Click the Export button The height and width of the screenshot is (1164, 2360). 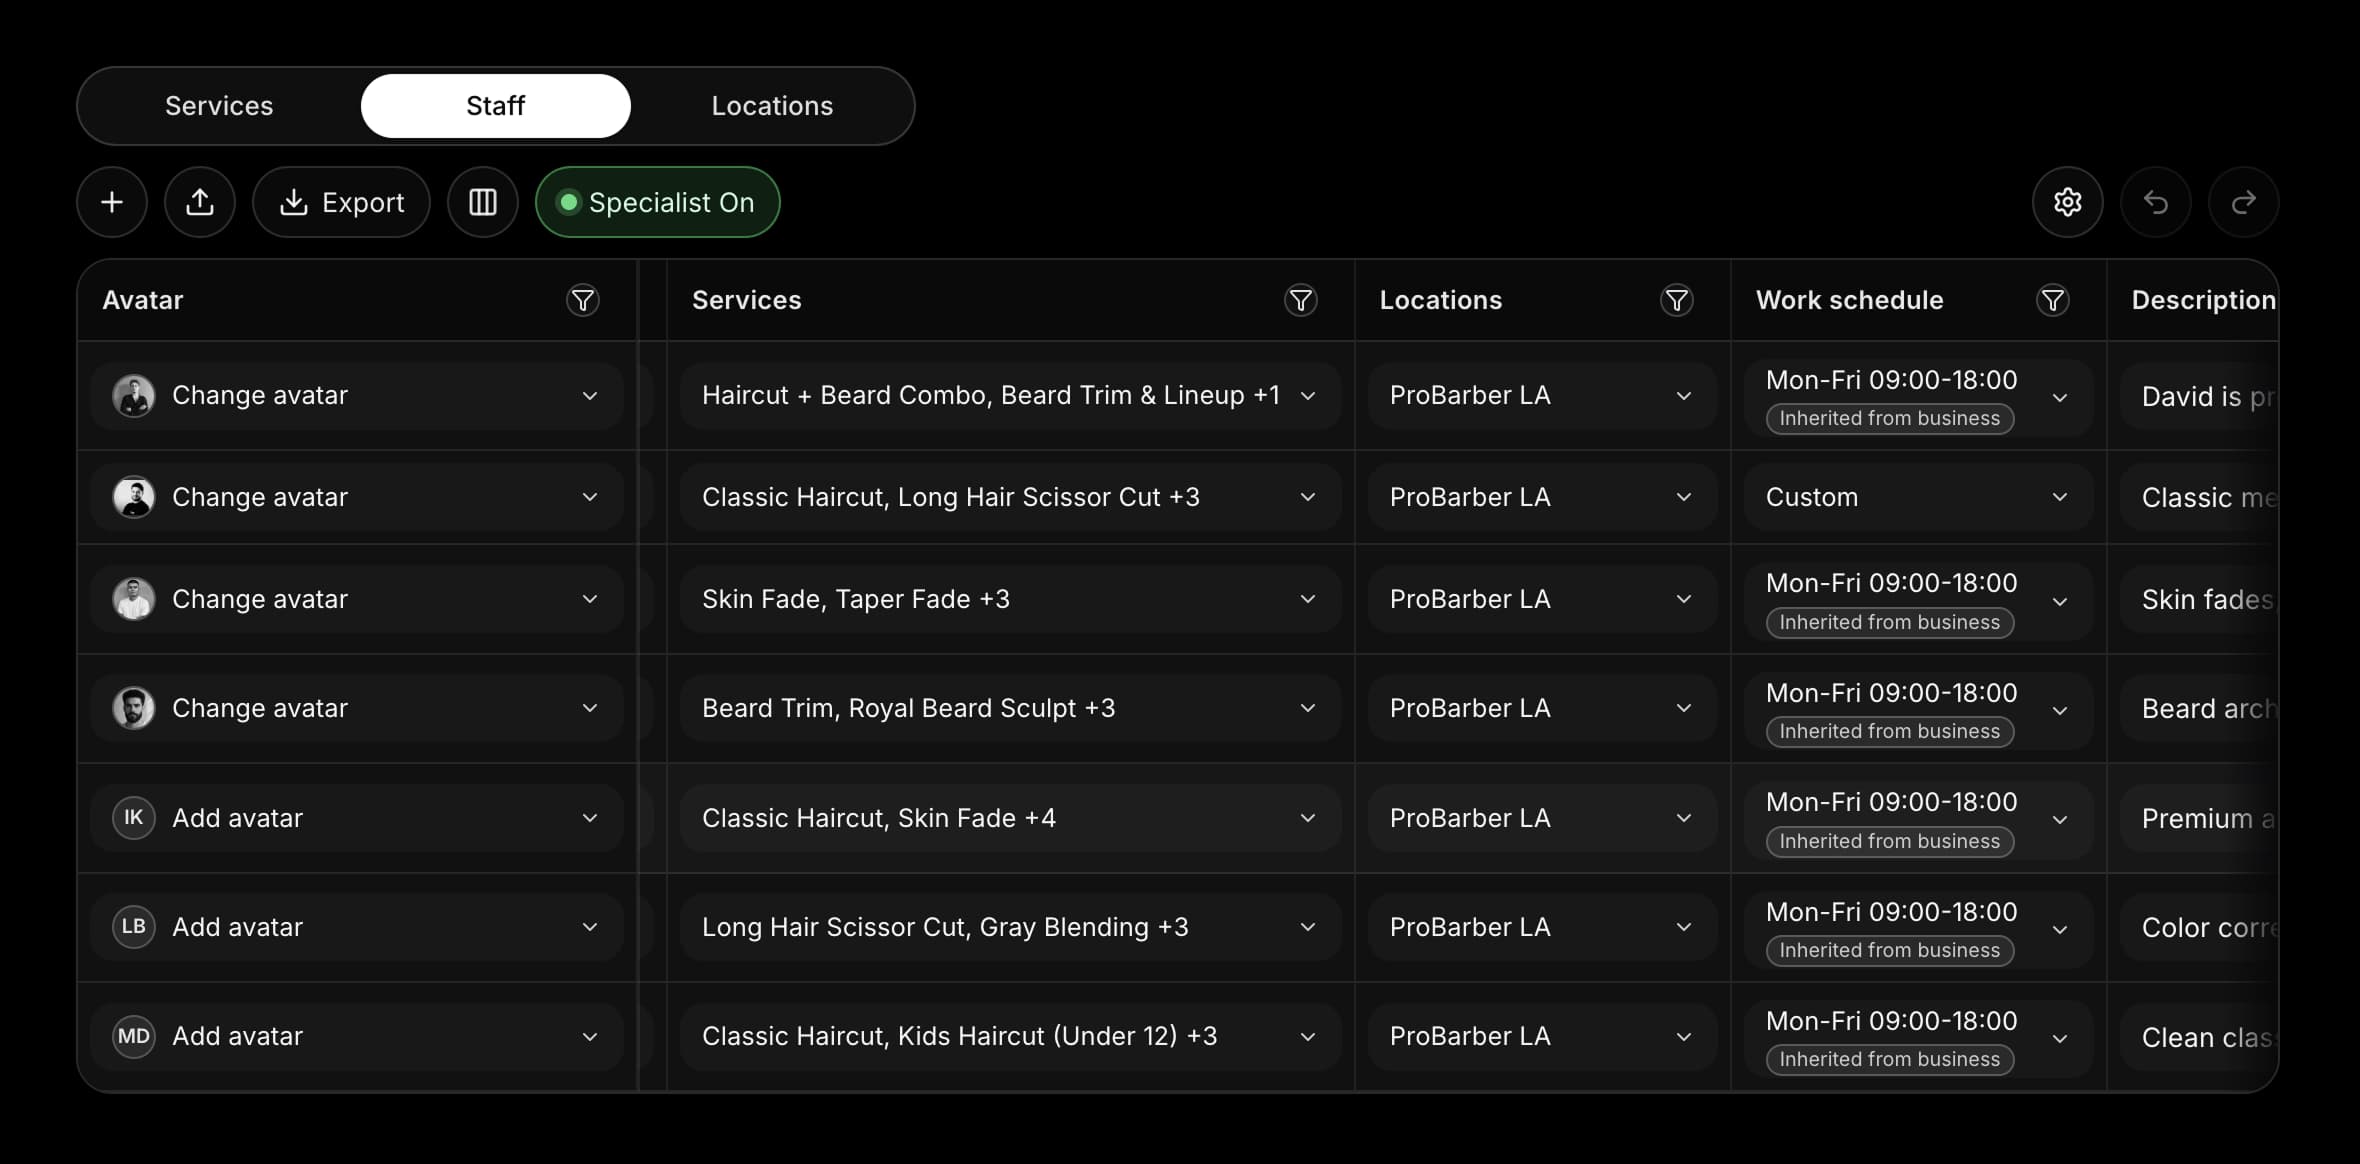pyautogui.click(x=342, y=202)
